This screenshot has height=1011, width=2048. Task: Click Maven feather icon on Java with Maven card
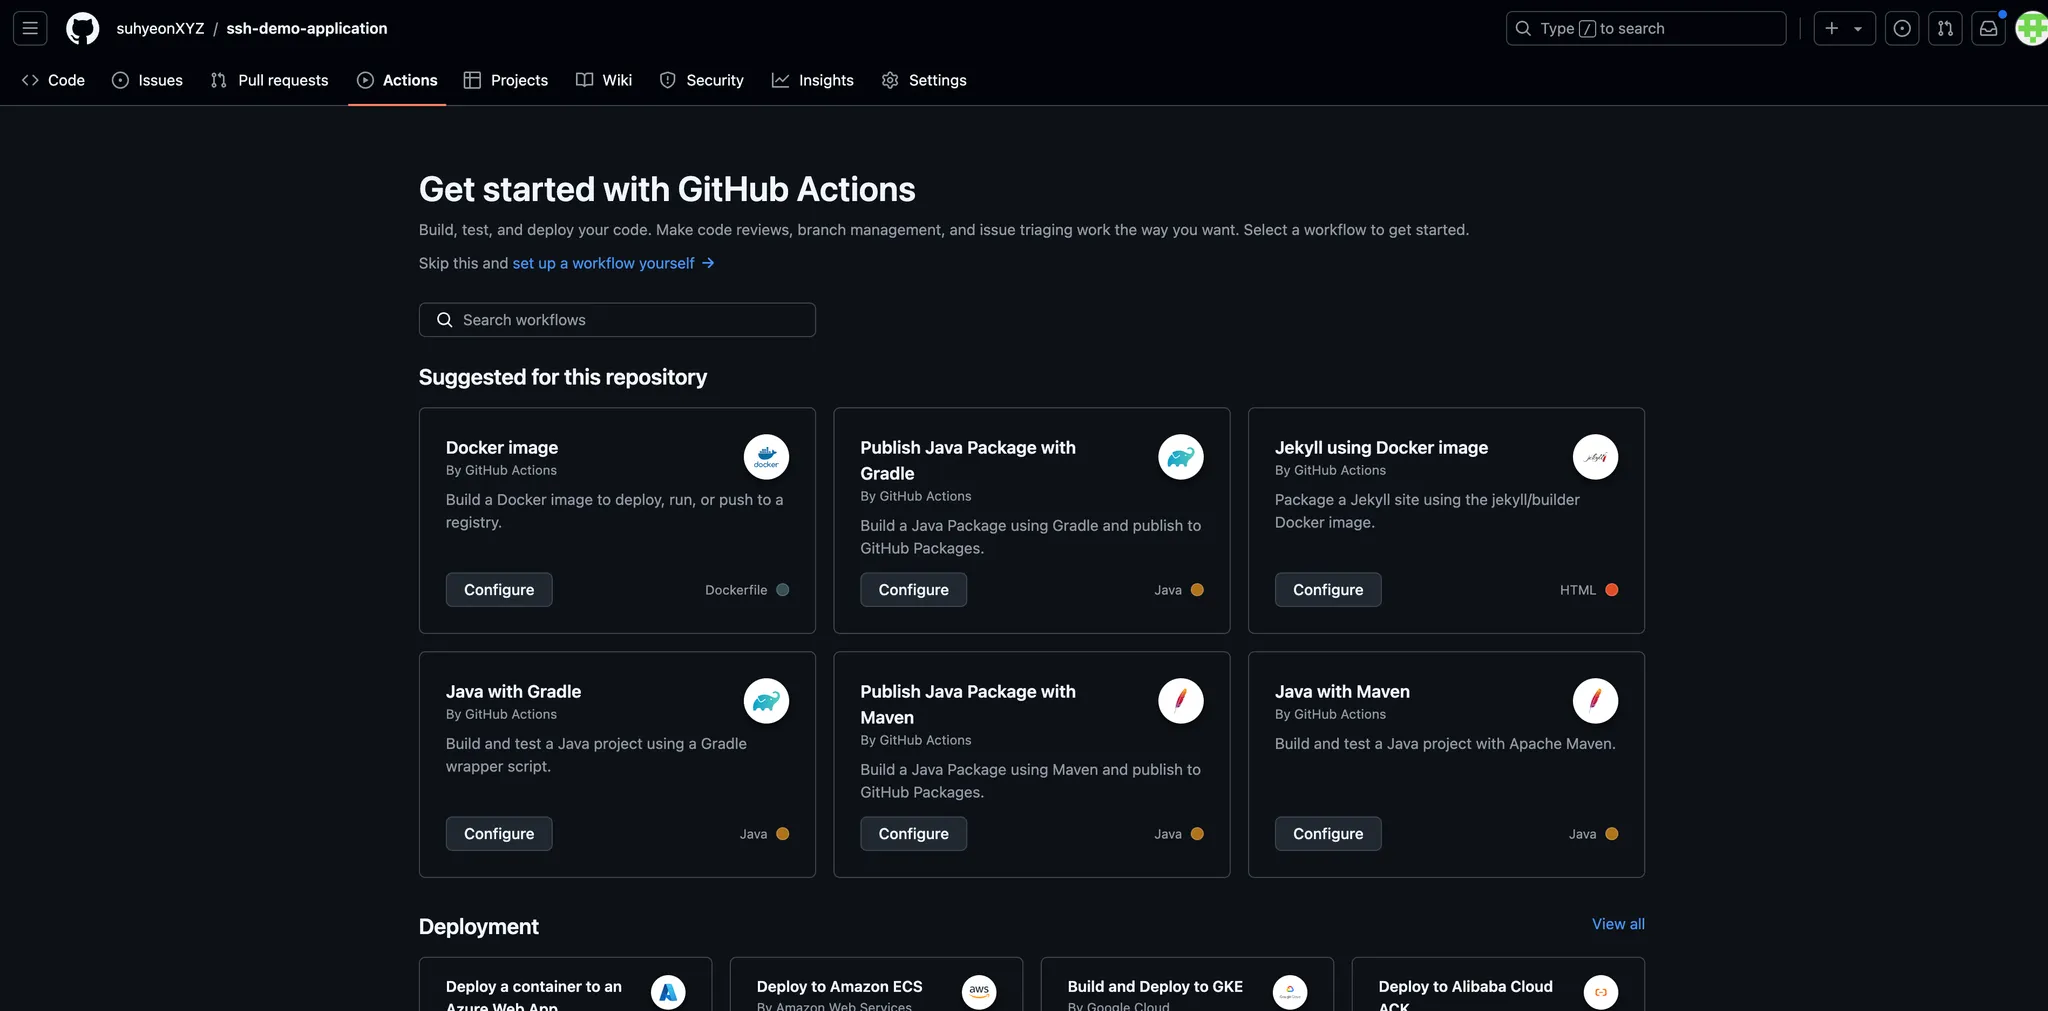(1595, 701)
